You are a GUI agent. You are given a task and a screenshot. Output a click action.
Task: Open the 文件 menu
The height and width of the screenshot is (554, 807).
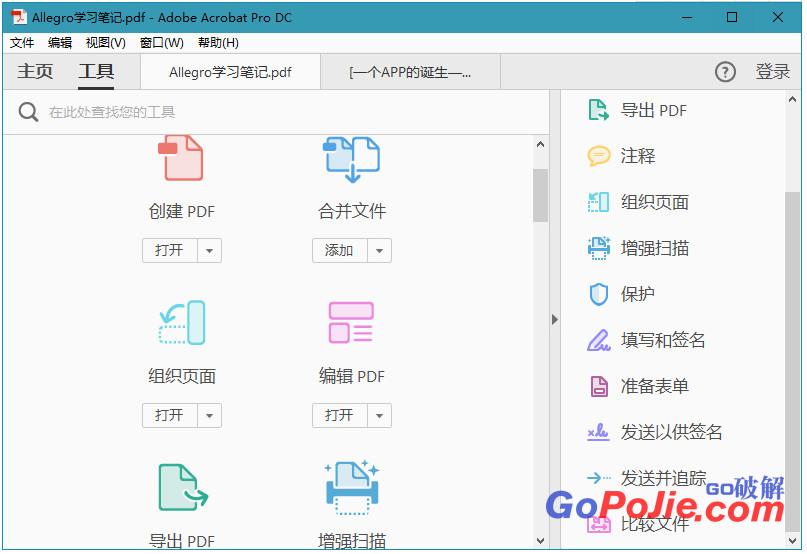(22, 43)
